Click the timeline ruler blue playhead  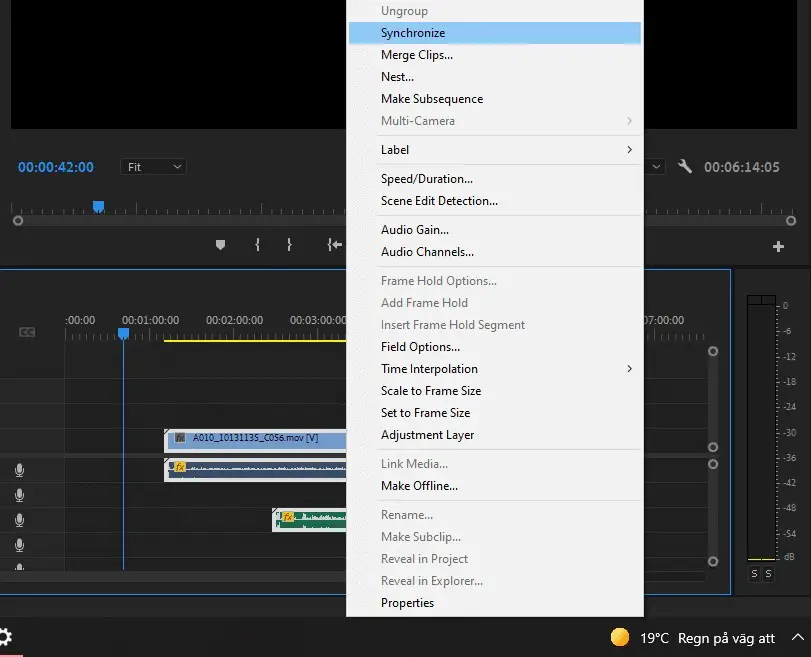click(123, 333)
